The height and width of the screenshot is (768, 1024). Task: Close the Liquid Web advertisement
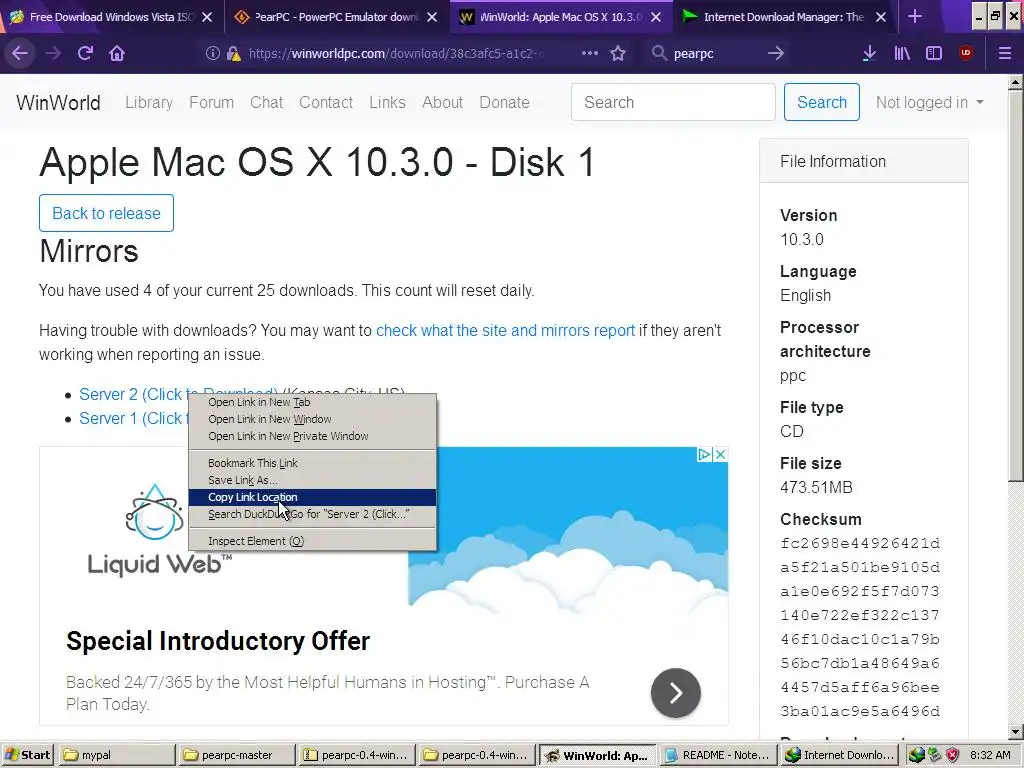(720, 455)
